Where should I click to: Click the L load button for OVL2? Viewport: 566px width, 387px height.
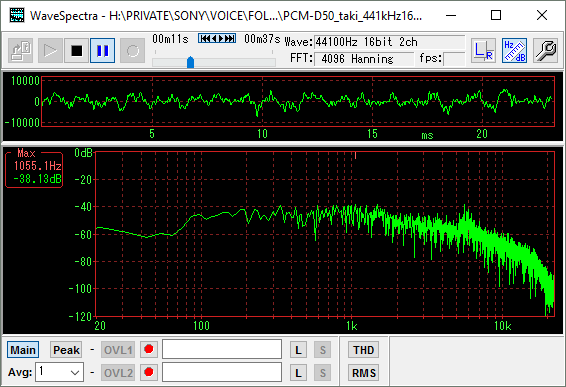tap(299, 373)
